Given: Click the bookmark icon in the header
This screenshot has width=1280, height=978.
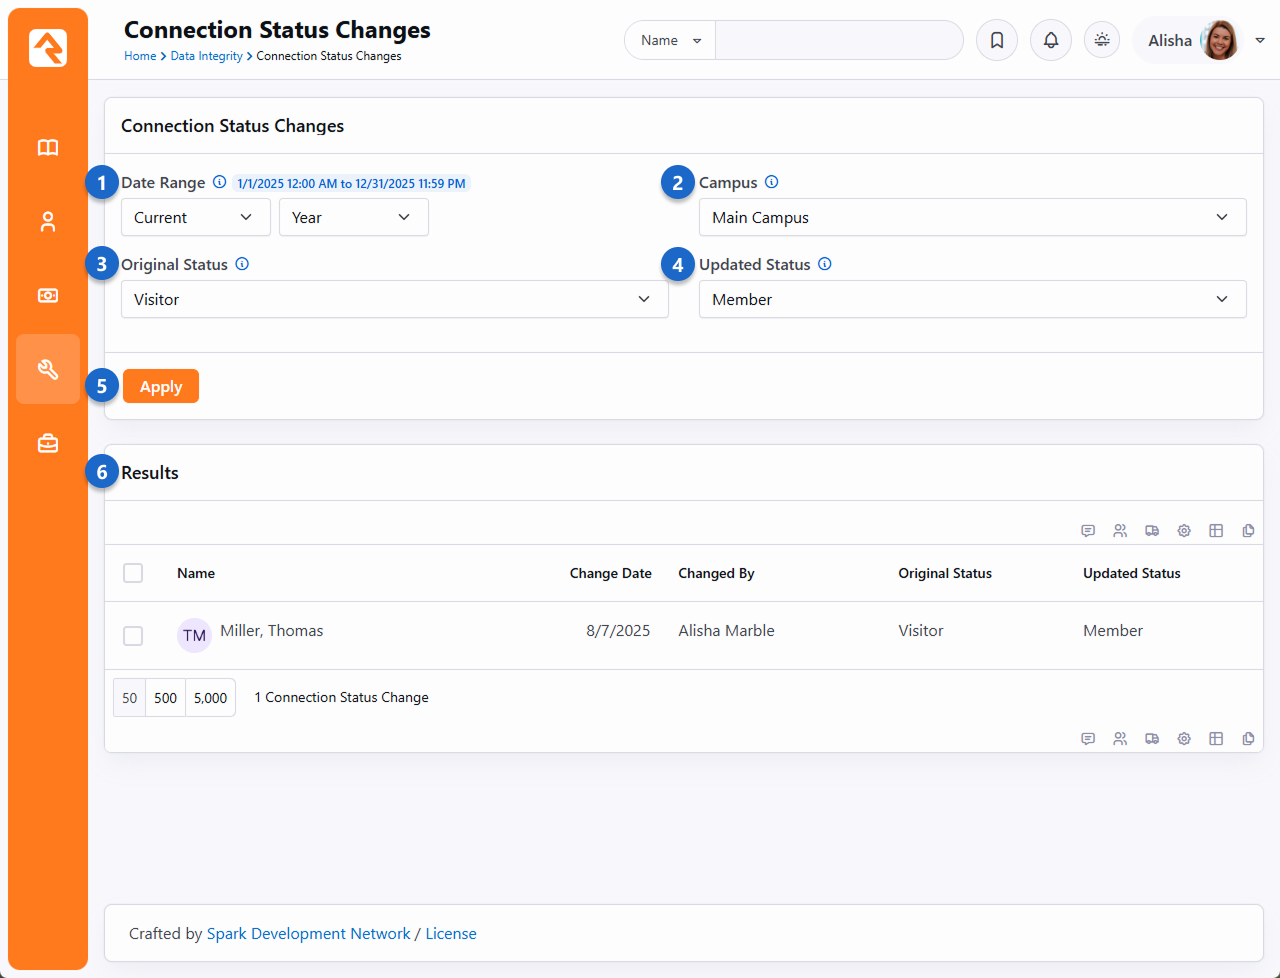Looking at the screenshot, I should click(x=997, y=41).
